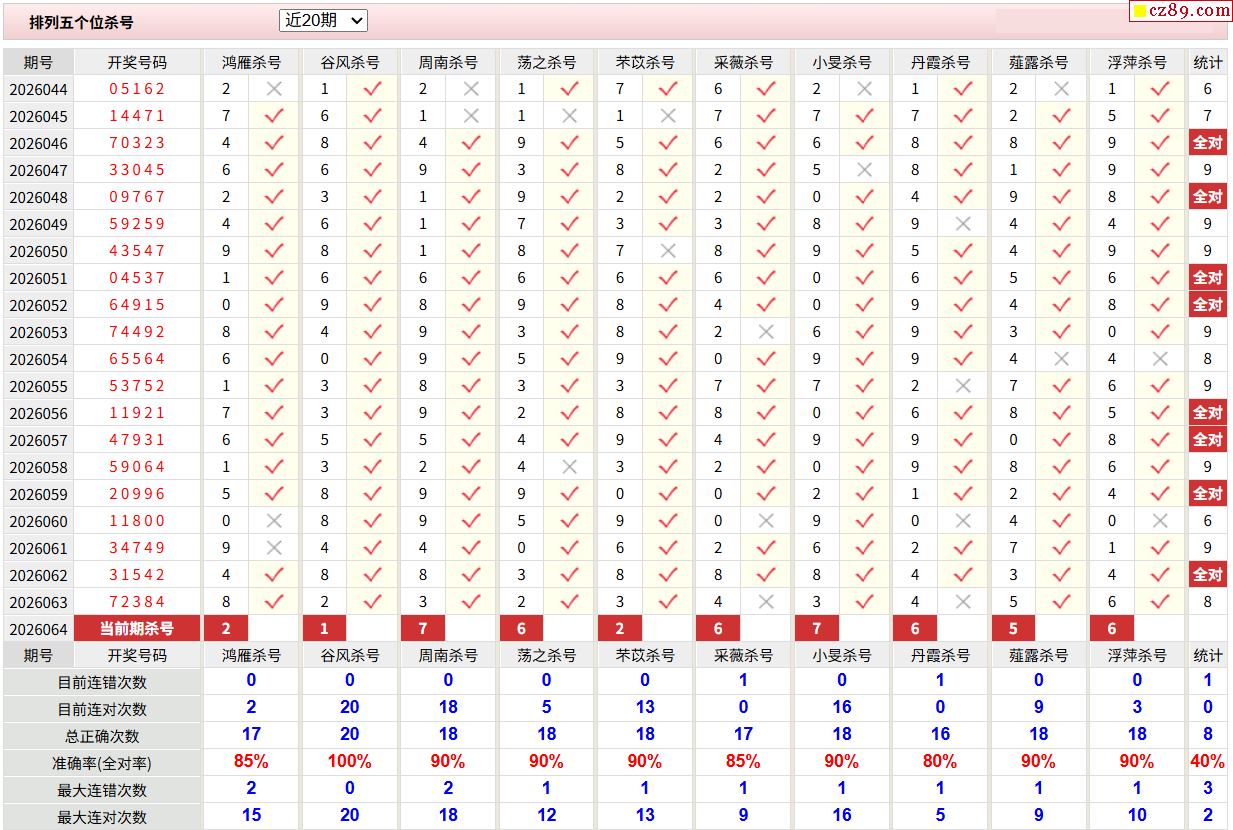
Task: Click the X mark for 鸿雁杀号 in row 2026044
Action: tap(274, 89)
